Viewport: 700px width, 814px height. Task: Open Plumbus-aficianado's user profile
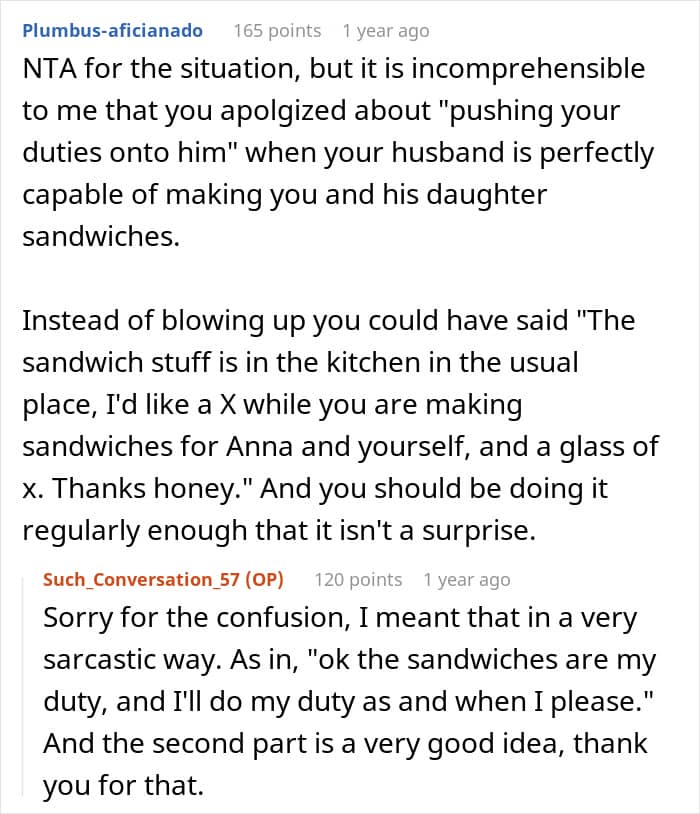pyautogui.click(x=112, y=31)
